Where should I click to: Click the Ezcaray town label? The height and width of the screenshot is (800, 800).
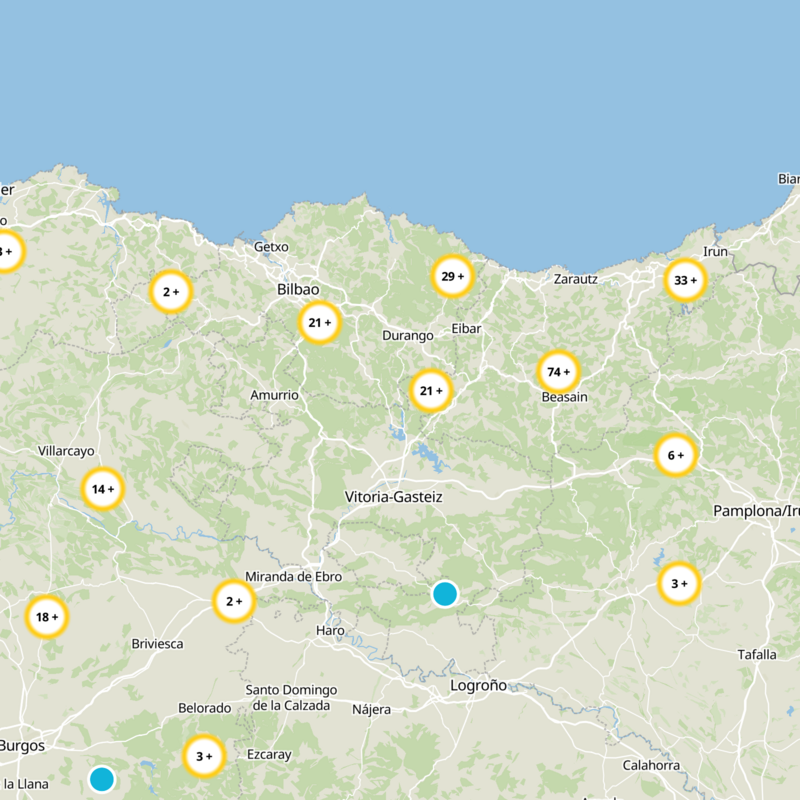coord(269,755)
